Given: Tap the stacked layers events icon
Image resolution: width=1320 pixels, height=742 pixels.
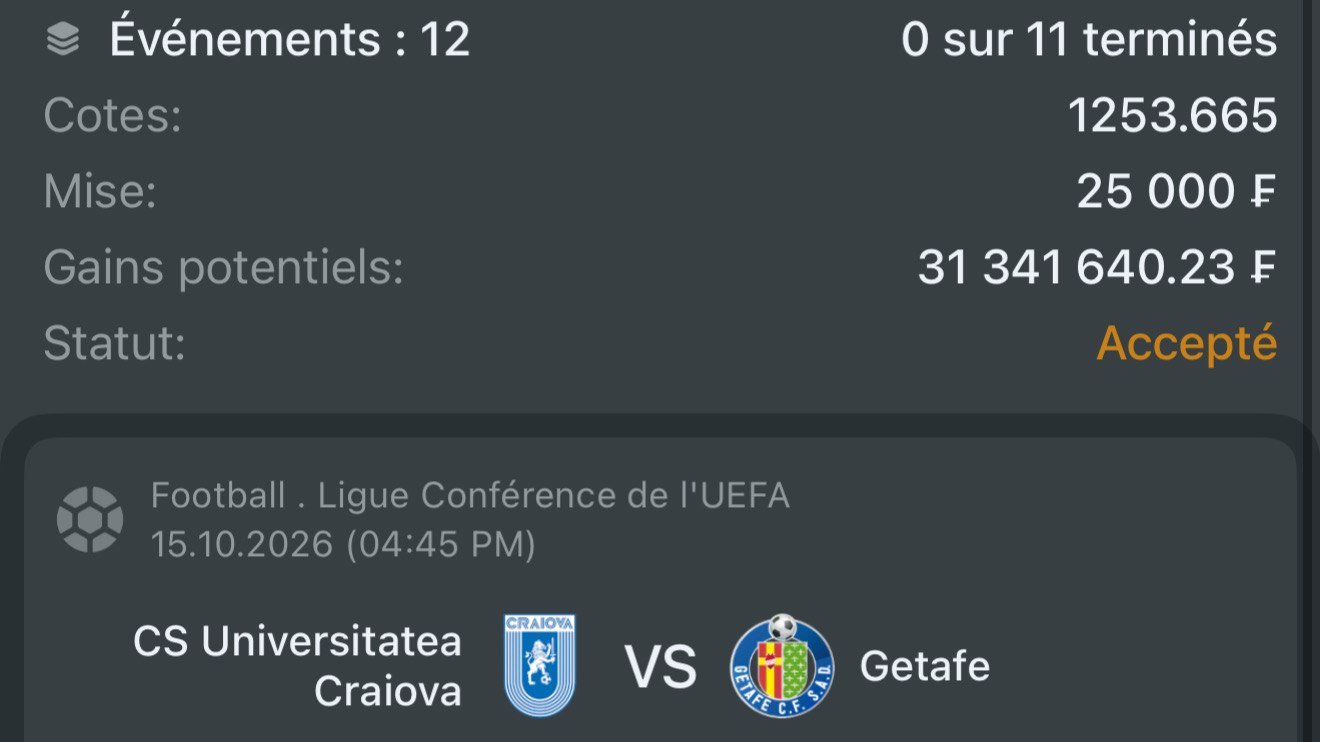Looking at the screenshot, I should pos(63,41).
